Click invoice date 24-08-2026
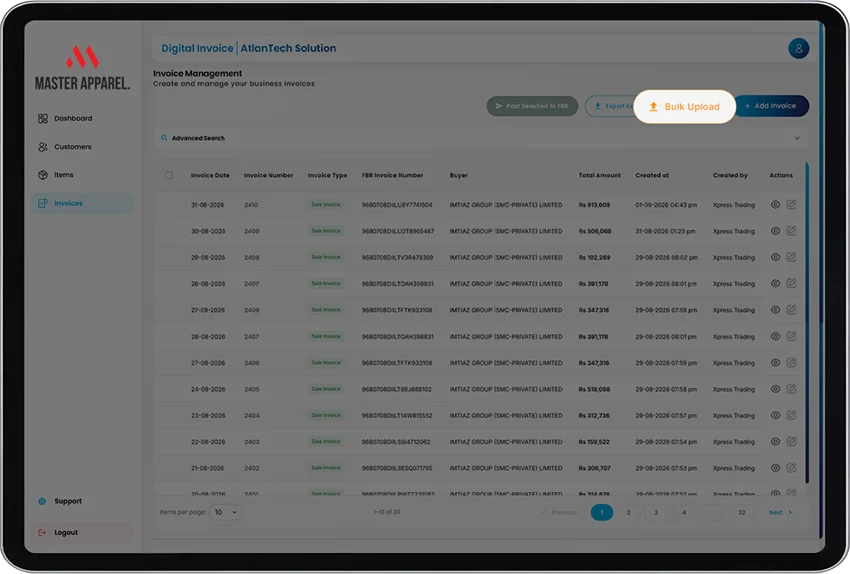The width and height of the screenshot is (850, 574). click(x=208, y=390)
